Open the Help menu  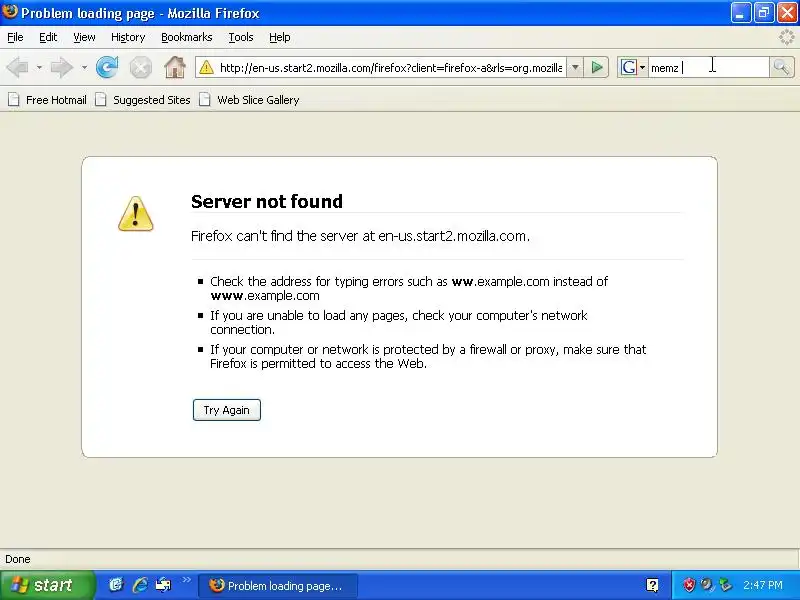280,37
